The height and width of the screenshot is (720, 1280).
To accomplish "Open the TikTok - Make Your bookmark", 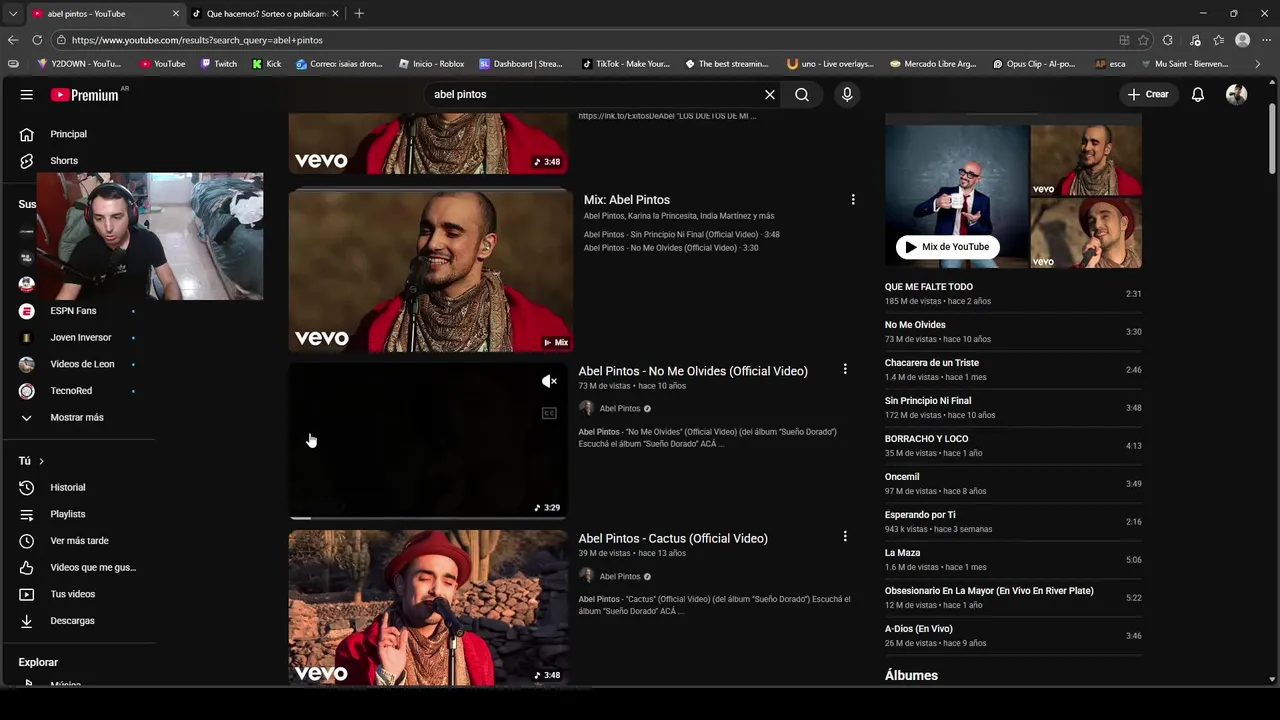I will pos(625,64).
